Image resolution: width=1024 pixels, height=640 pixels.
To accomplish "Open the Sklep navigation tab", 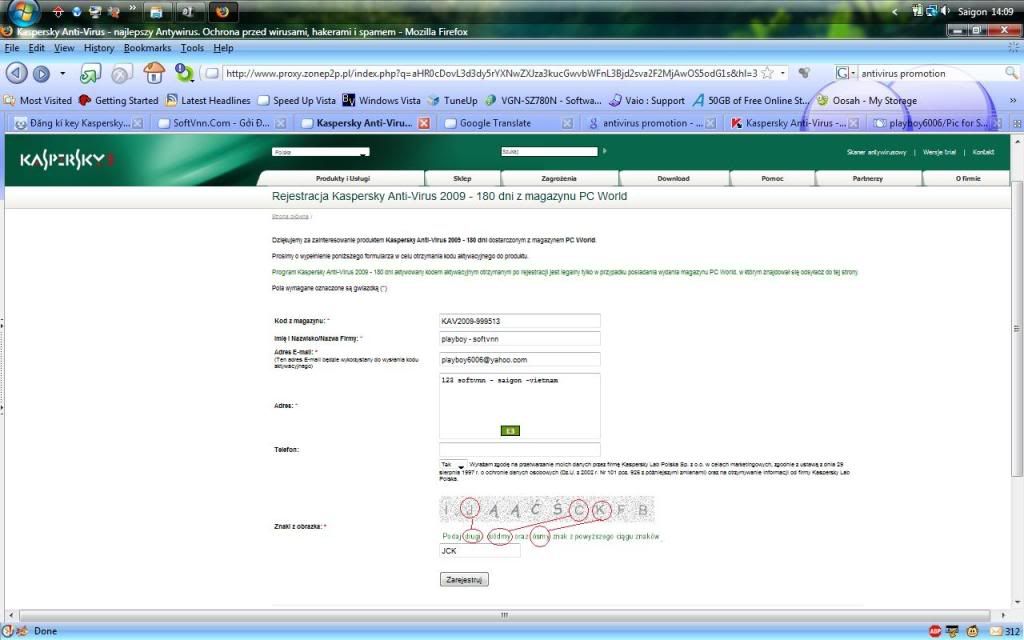I will 462,178.
